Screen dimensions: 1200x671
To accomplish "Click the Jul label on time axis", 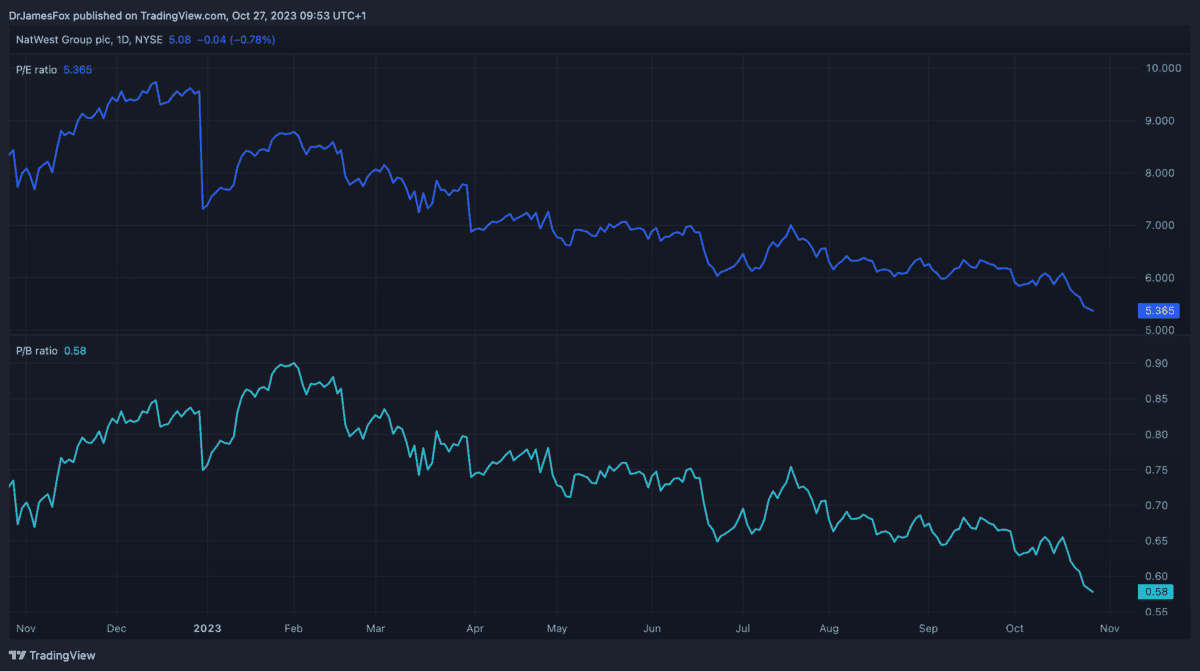I will tap(743, 628).
